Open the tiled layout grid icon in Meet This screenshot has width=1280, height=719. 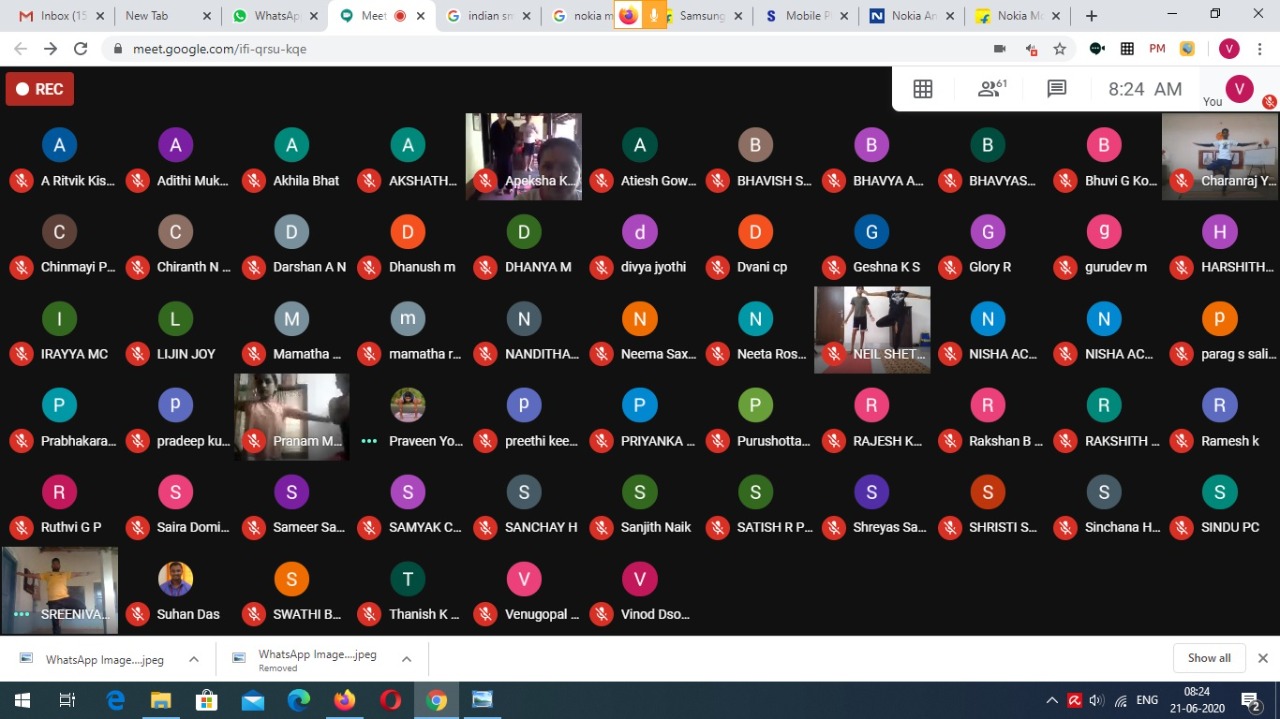click(922, 89)
